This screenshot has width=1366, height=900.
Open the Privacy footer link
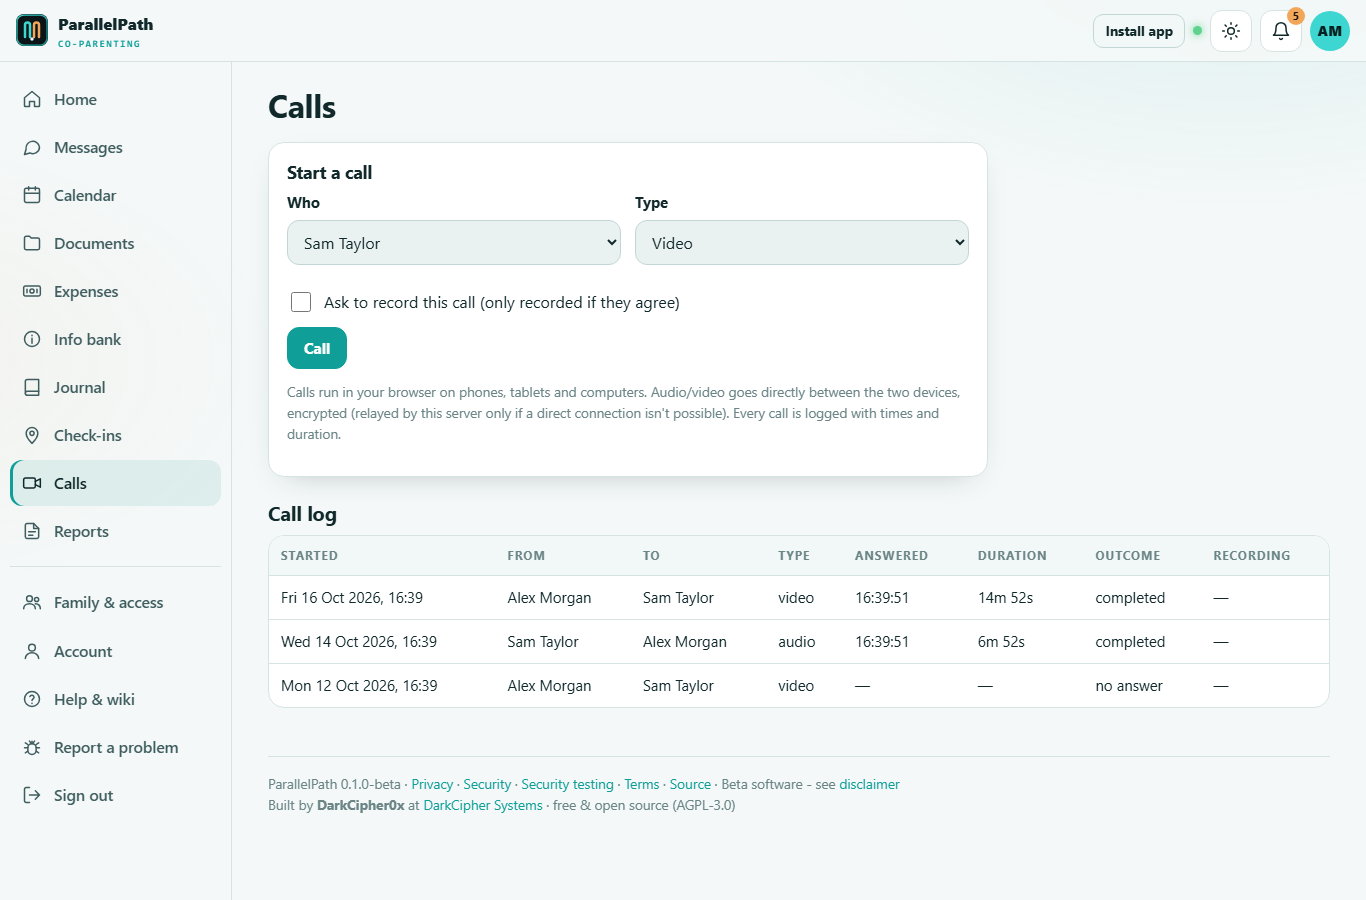pyautogui.click(x=432, y=784)
